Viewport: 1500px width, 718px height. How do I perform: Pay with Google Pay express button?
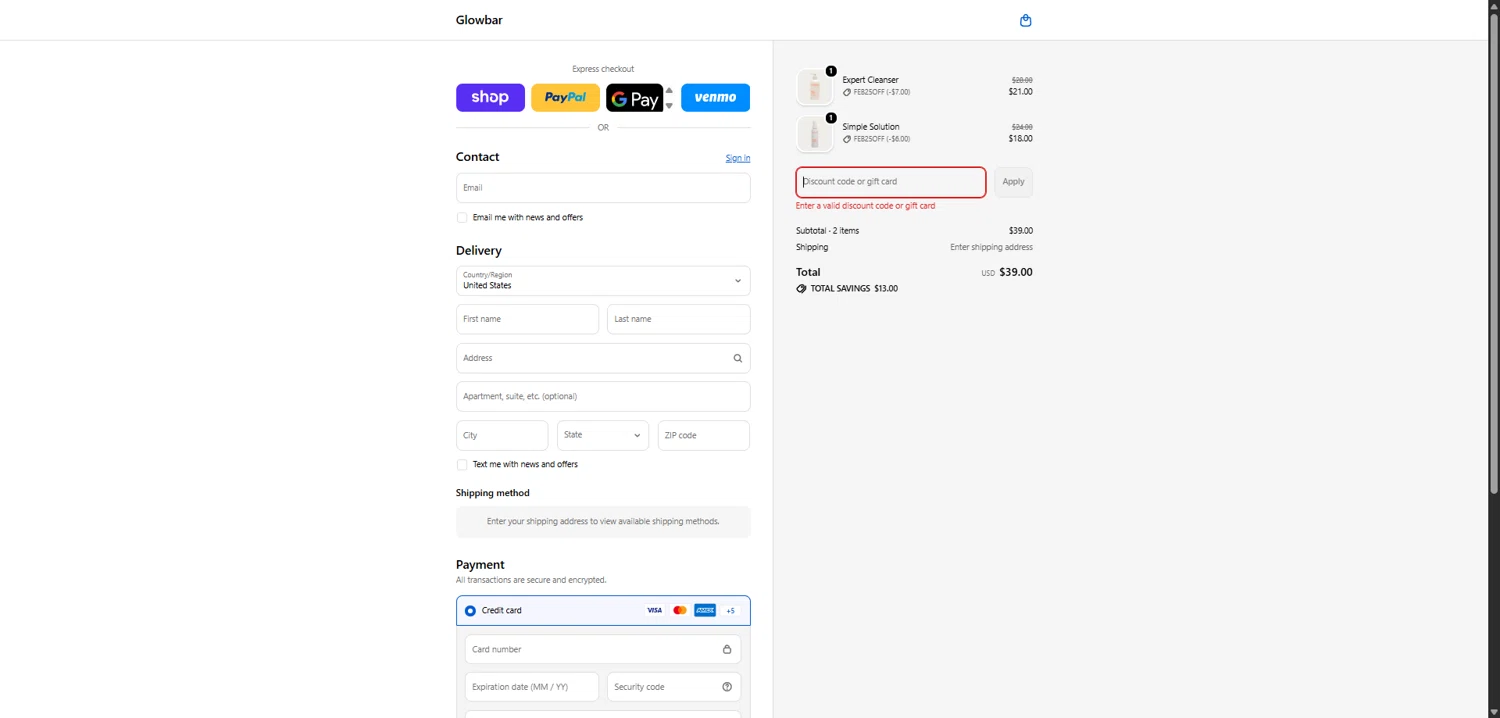point(634,97)
